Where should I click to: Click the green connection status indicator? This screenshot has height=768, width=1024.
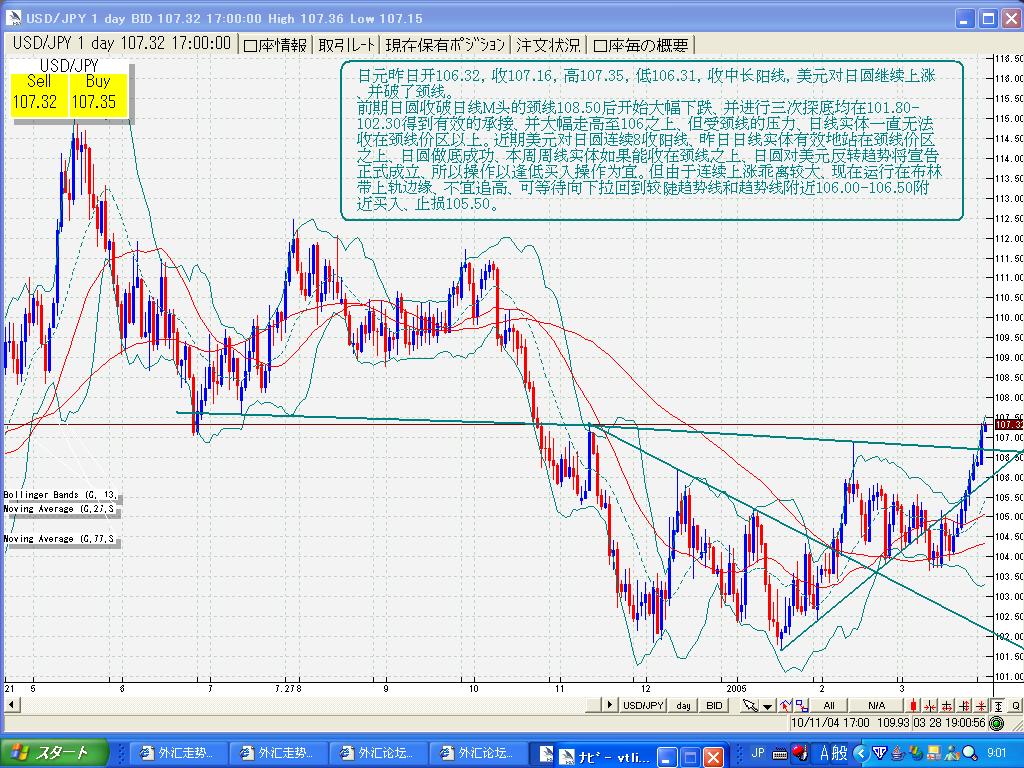[x=997, y=723]
